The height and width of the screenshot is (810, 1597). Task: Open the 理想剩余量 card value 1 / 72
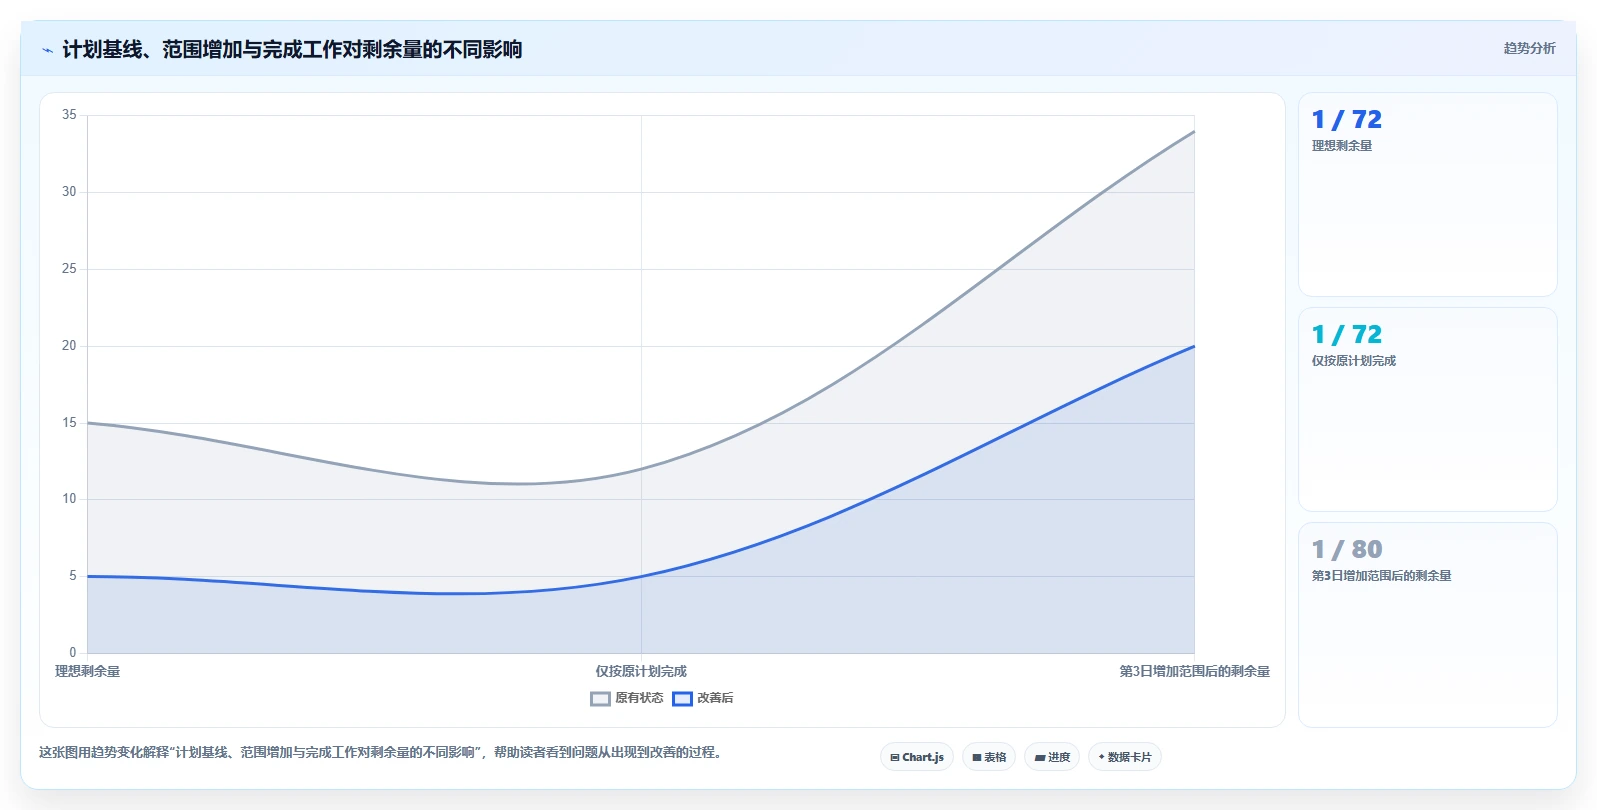pyautogui.click(x=1347, y=120)
